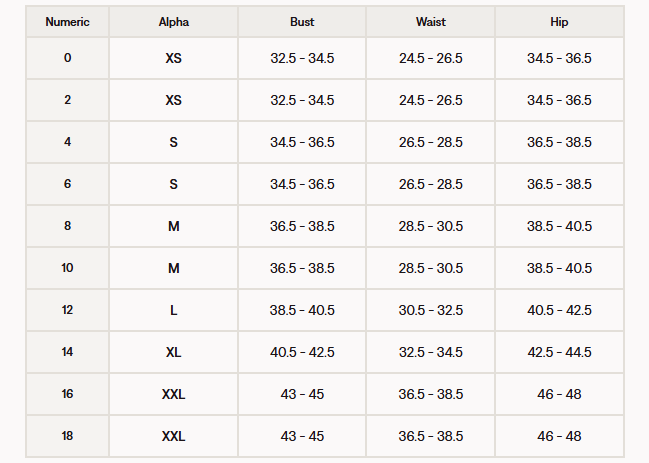
Task: Select the XL alpha size cell
Action: click(173, 352)
